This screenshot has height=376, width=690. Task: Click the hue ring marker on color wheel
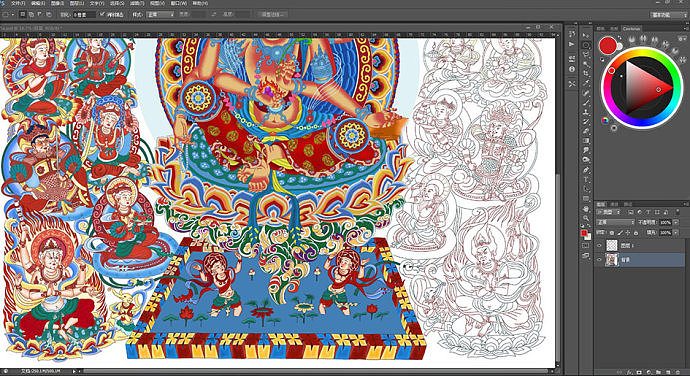coord(612,71)
